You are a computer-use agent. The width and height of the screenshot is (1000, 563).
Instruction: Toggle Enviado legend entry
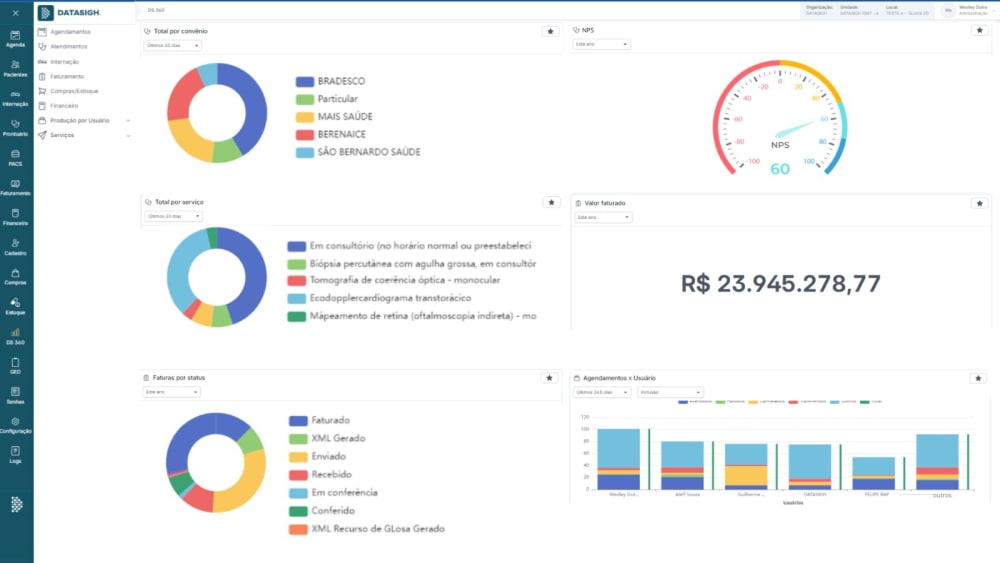(318, 457)
